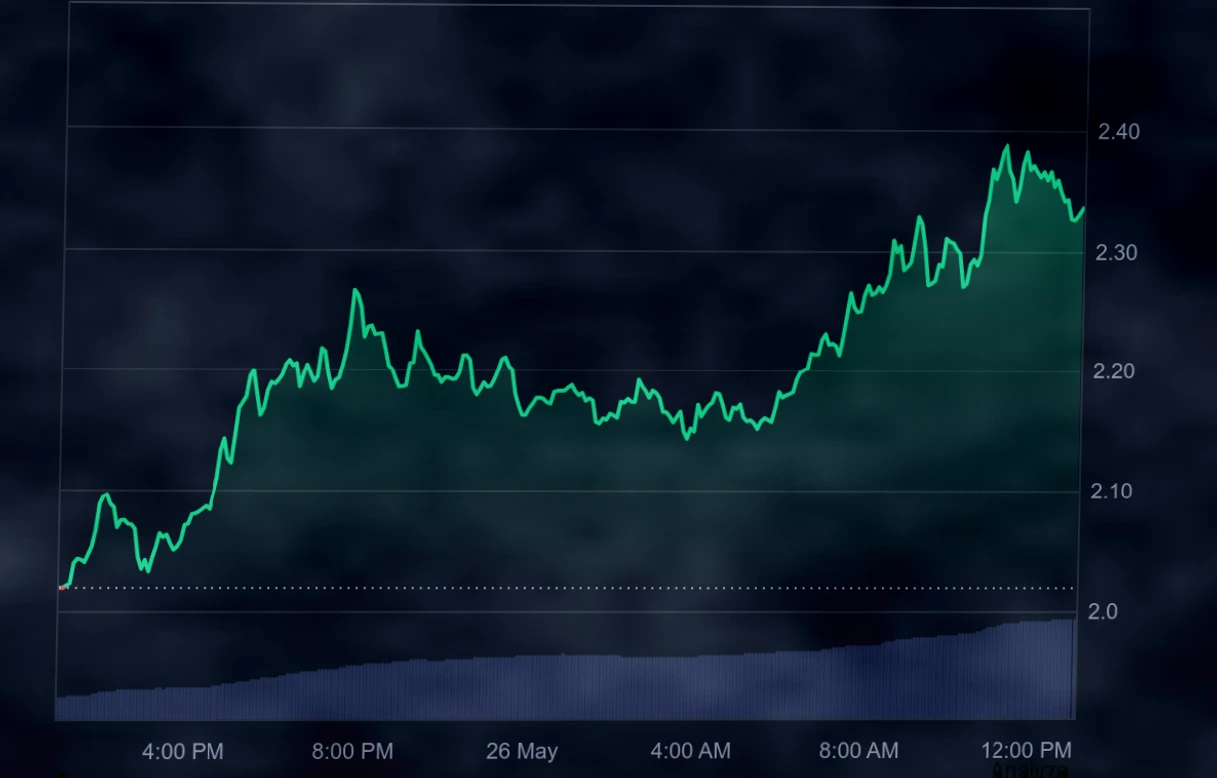Click the 2.20 price axis label
1217x778 pixels.
coord(1114,372)
